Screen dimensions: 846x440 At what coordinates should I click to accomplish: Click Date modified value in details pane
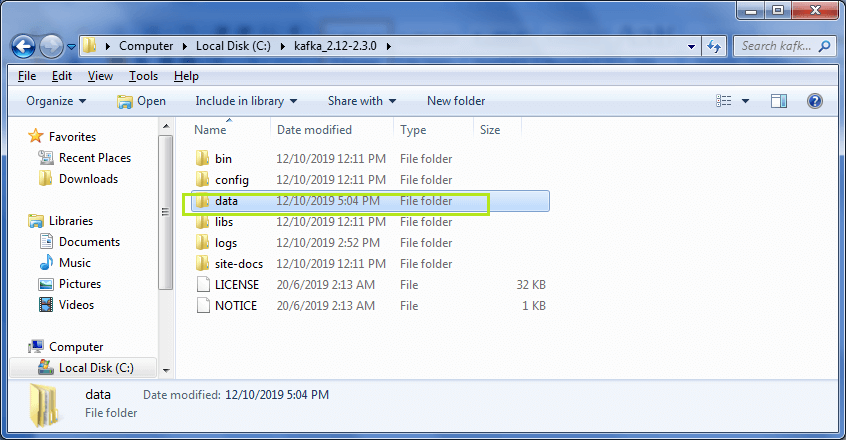coord(277,395)
